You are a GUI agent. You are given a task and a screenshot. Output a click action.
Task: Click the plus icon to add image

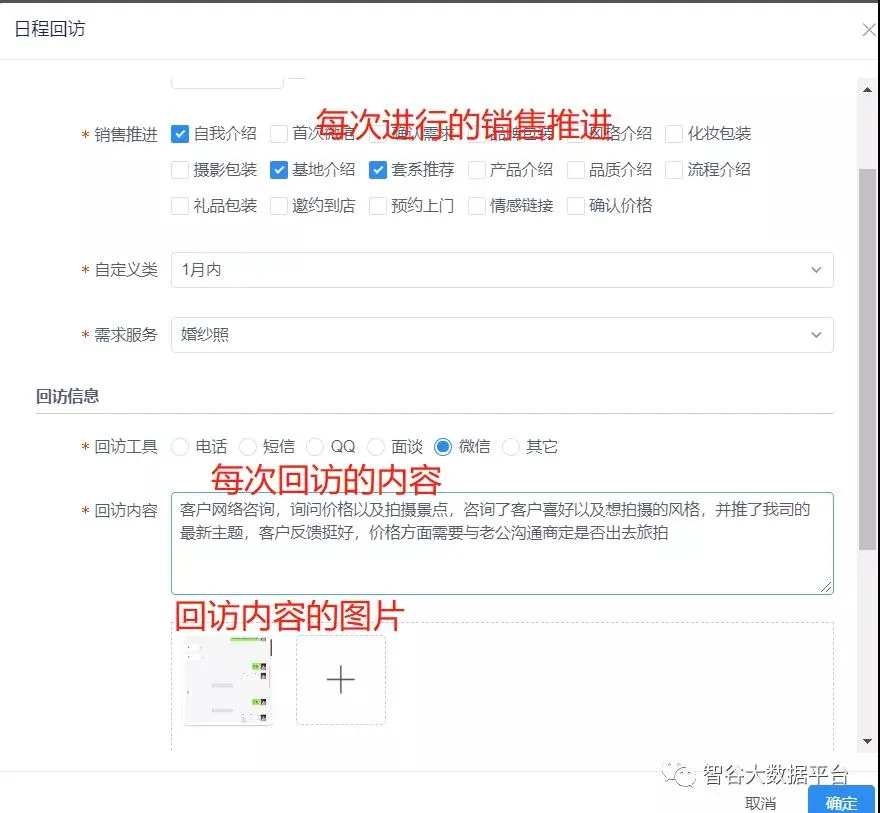coord(340,680)
